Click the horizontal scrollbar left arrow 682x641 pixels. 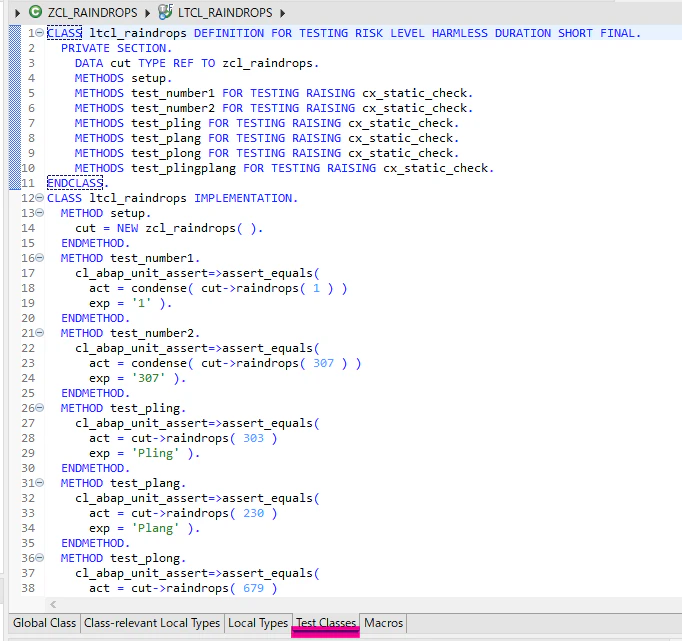(x=53, y=604)
